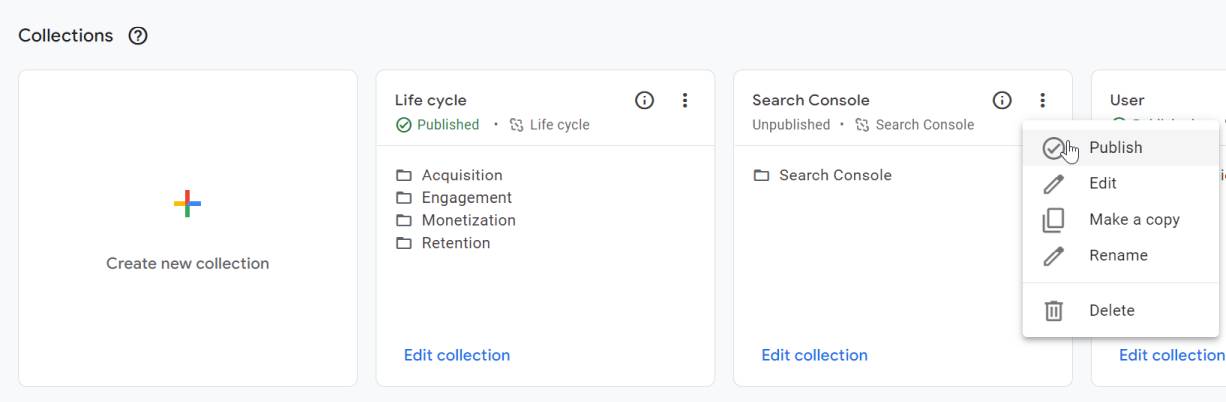The width and height of the screenshot is (1226, 402).
Task: Click the Unpublished status text
Action: 791,125
